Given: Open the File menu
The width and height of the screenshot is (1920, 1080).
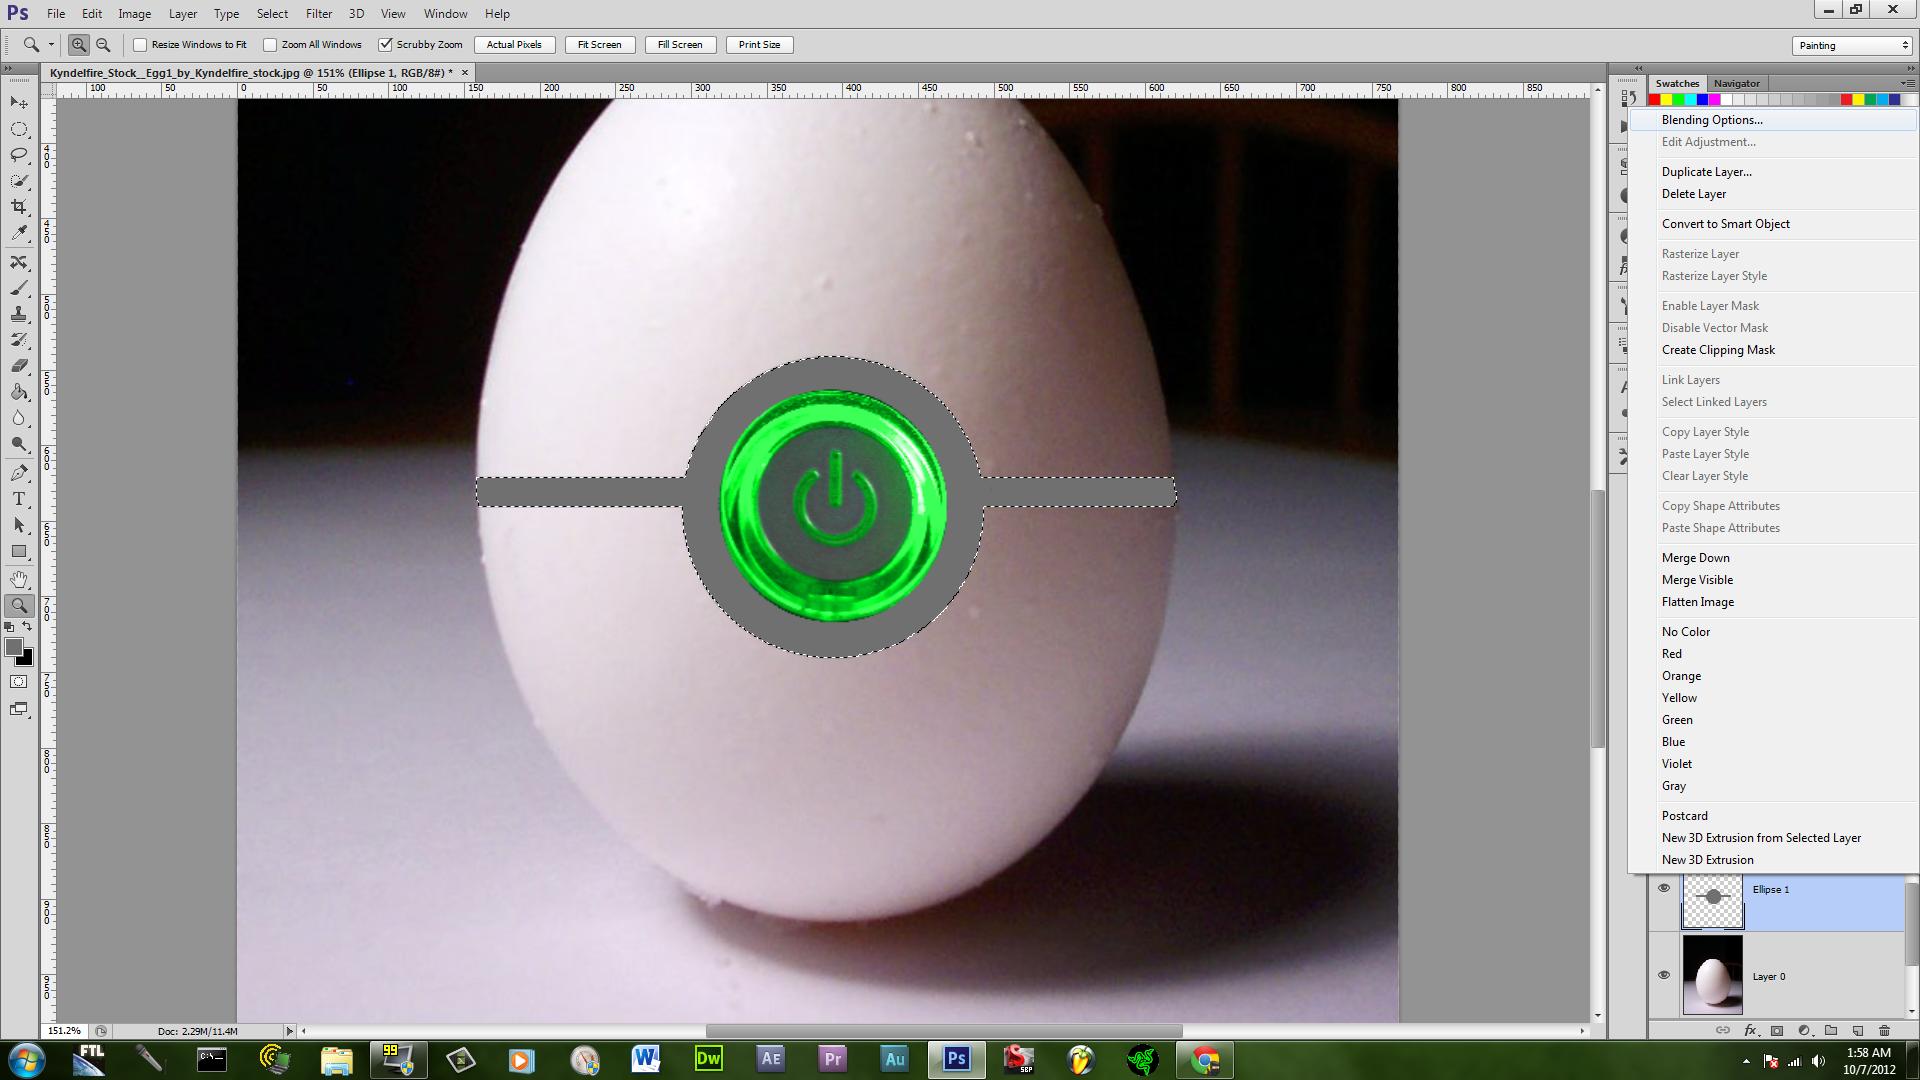Looking at the screenshot, I should (56, 14).
